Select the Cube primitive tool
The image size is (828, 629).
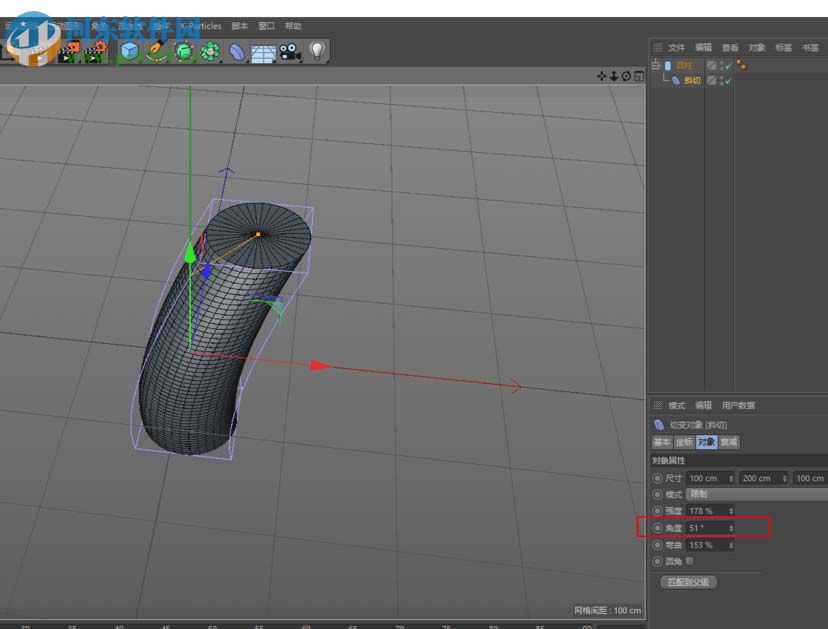[129, 52]
